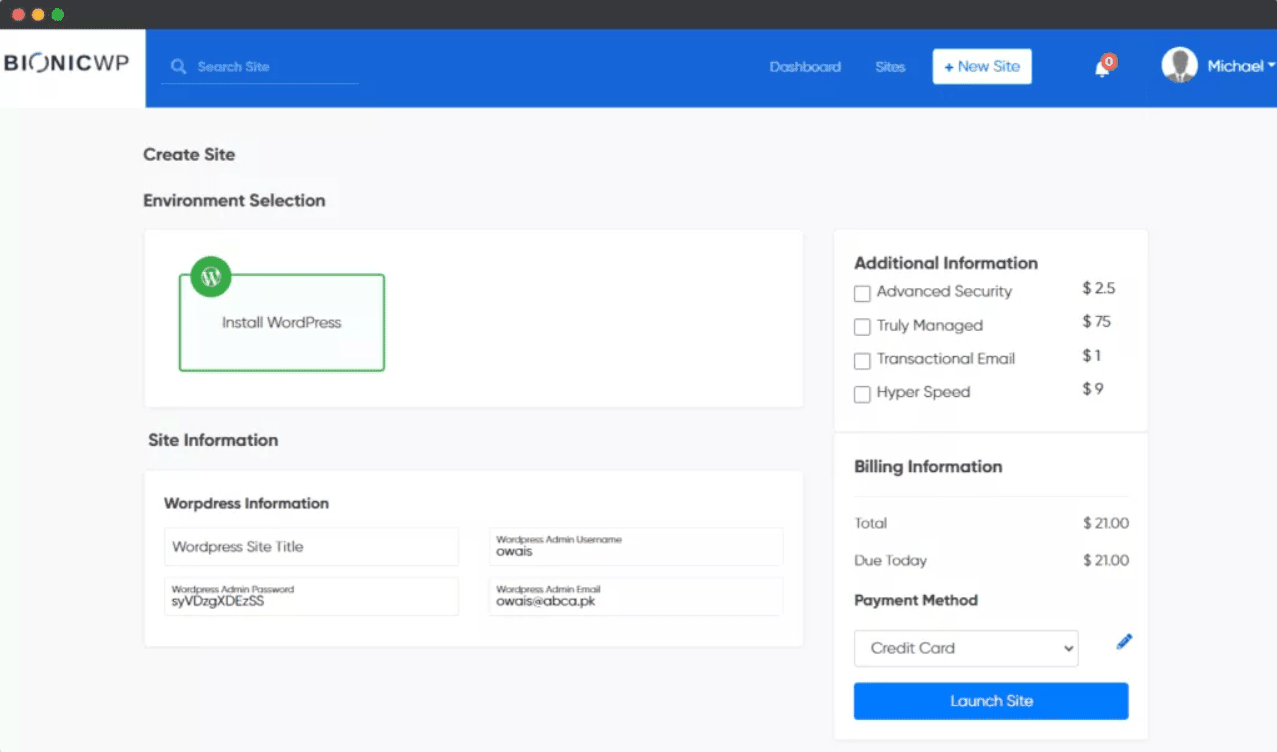Enable the Advanced Security checkbox
Image resolution: width=1277 pixels, height=752 pixels.
(862, 293)
